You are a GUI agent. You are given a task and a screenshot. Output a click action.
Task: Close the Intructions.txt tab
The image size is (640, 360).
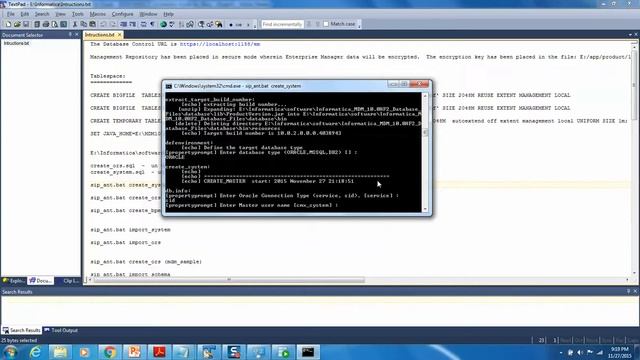point(120,35)
